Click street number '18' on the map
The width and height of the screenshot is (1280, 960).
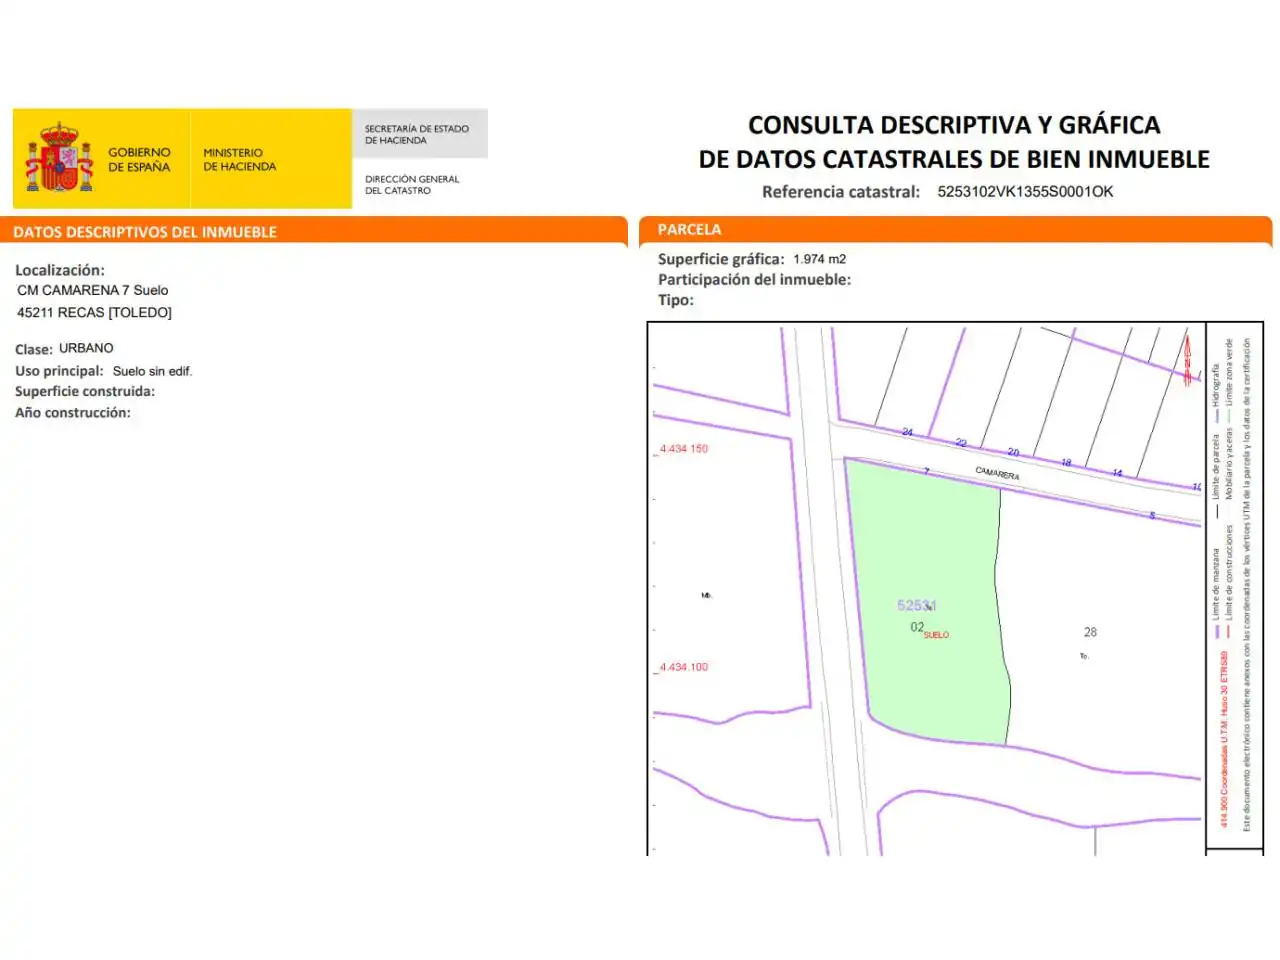[1066, 462]
